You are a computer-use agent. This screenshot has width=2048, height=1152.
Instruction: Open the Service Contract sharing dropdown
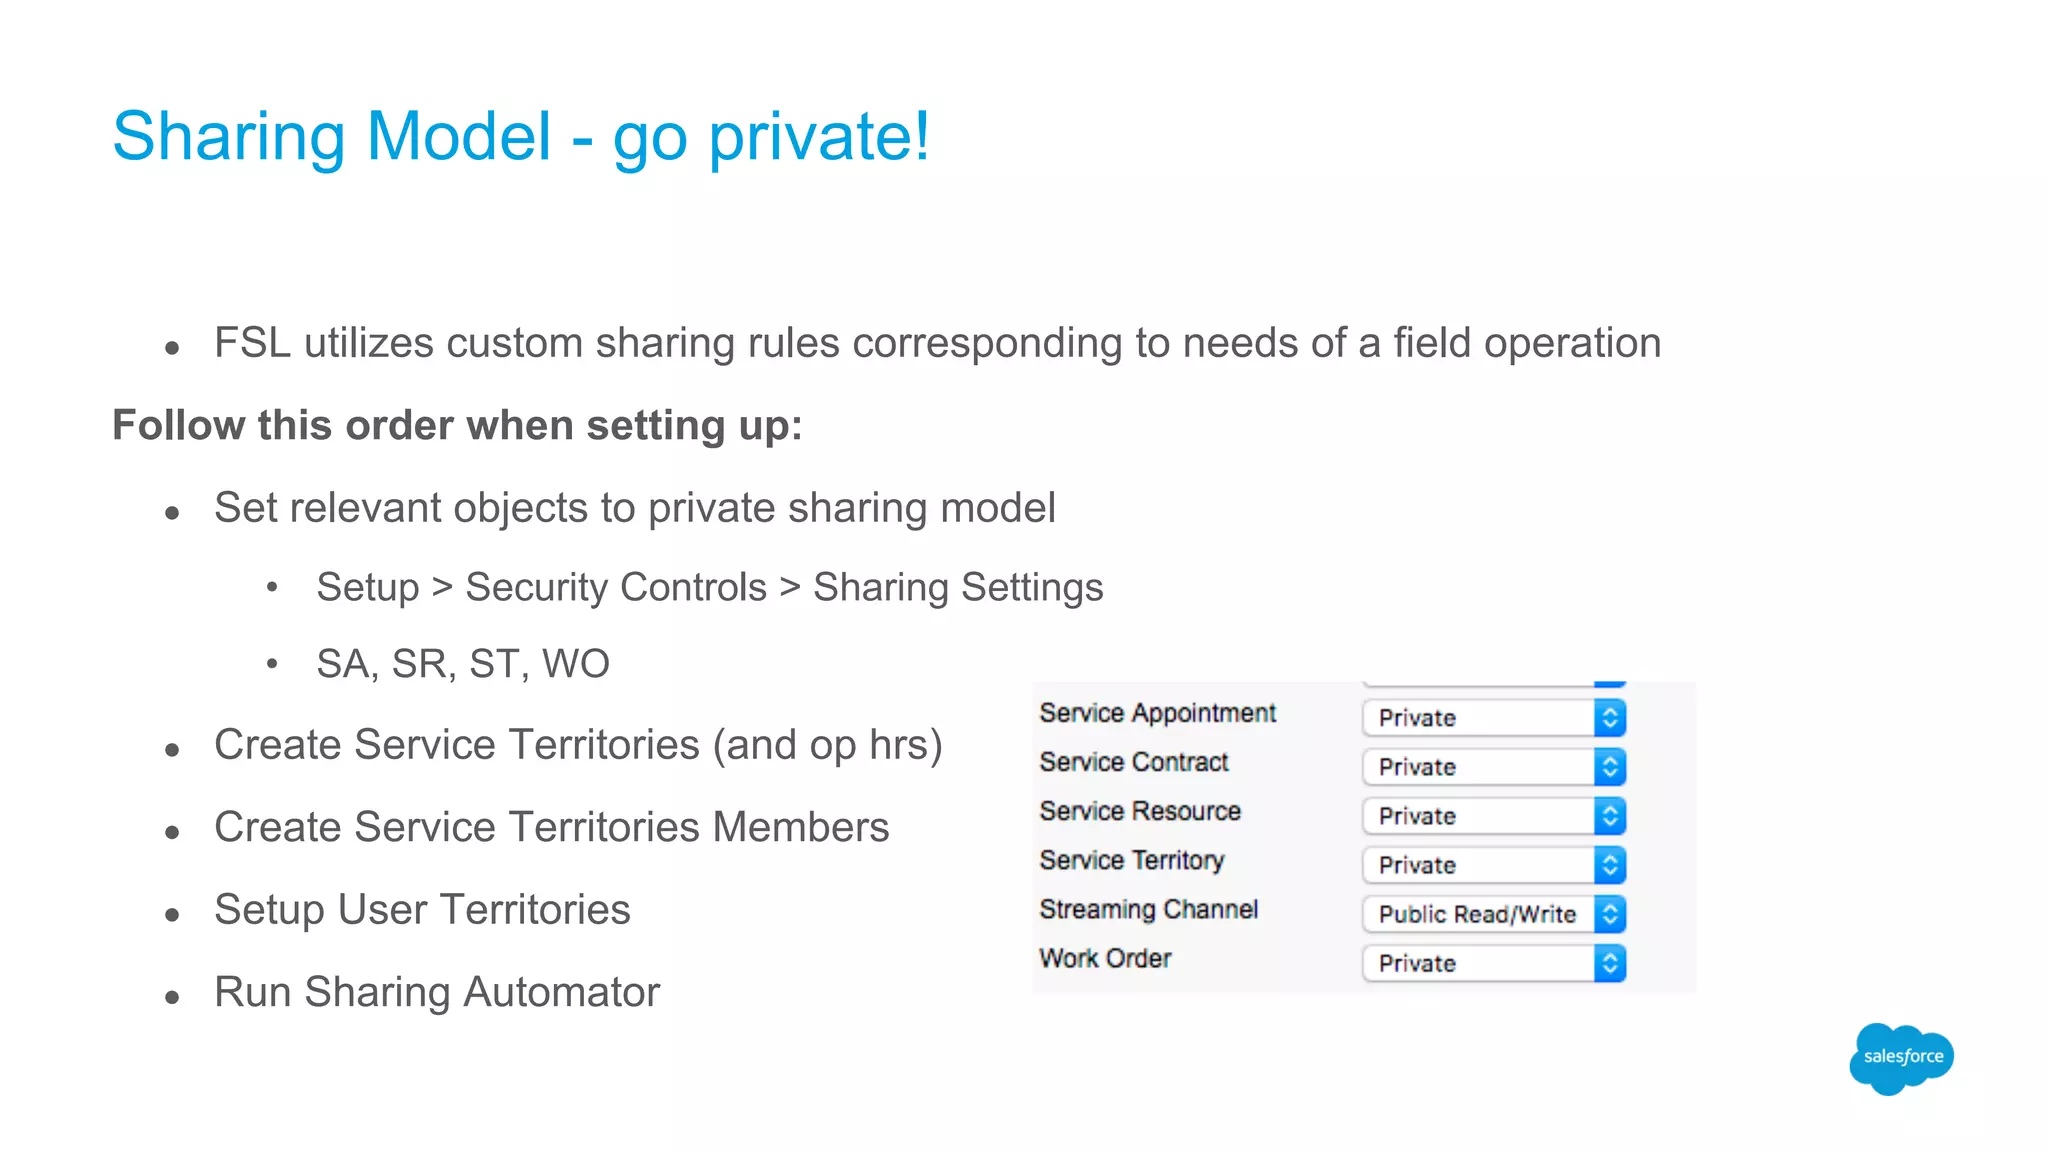1493,767
